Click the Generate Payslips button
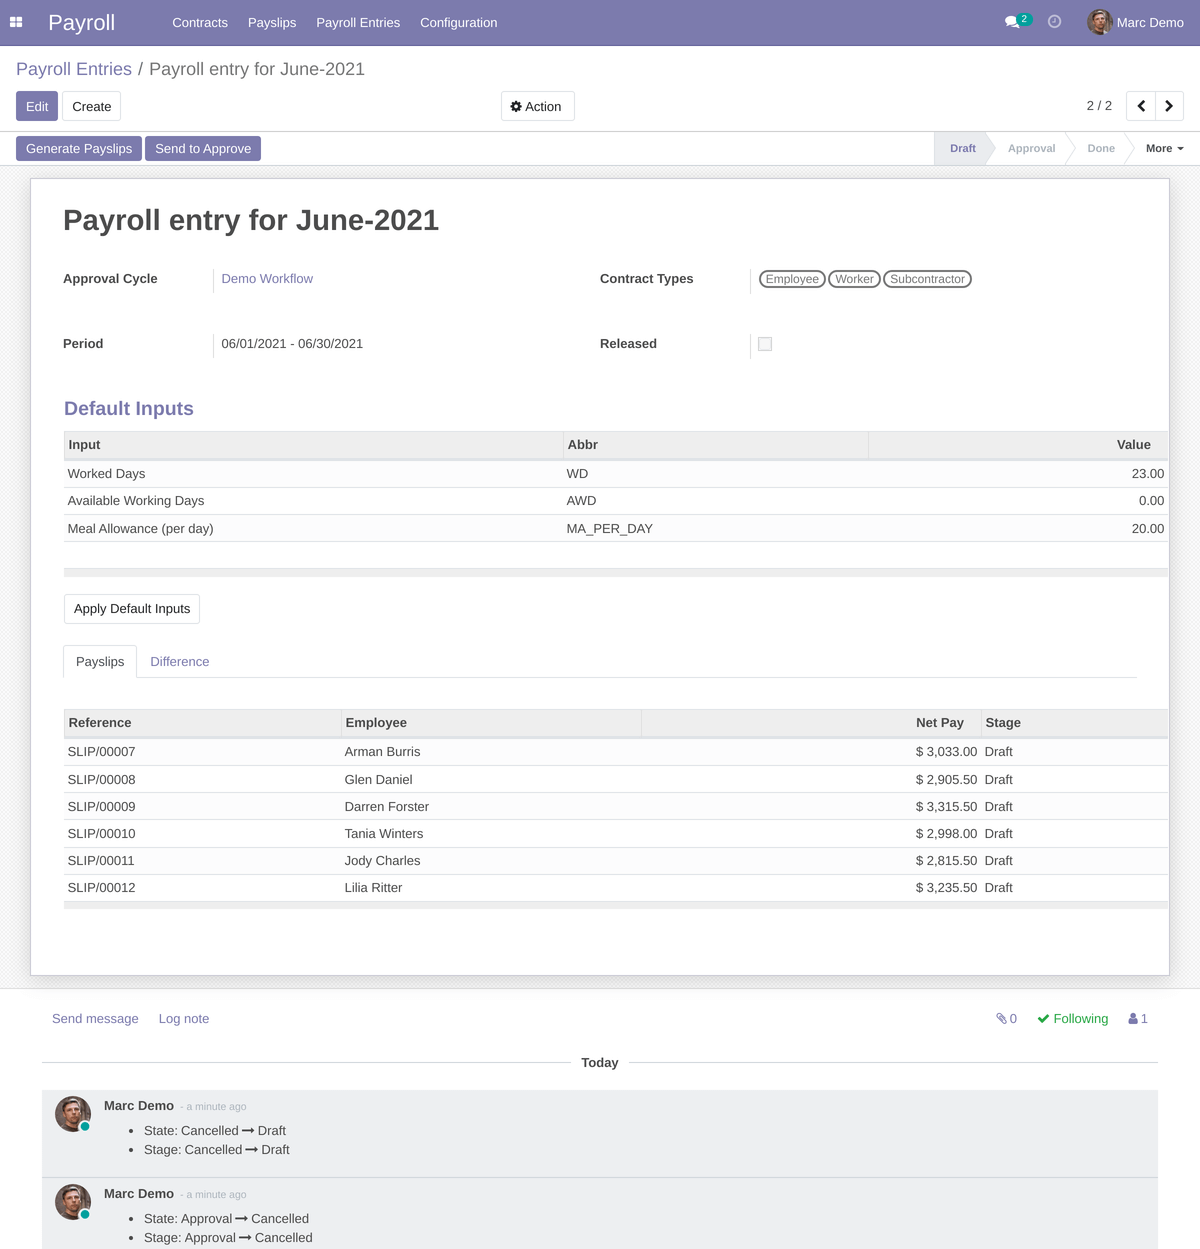This screenshot has height=1249, width=1200. click(x=78, y=148)
